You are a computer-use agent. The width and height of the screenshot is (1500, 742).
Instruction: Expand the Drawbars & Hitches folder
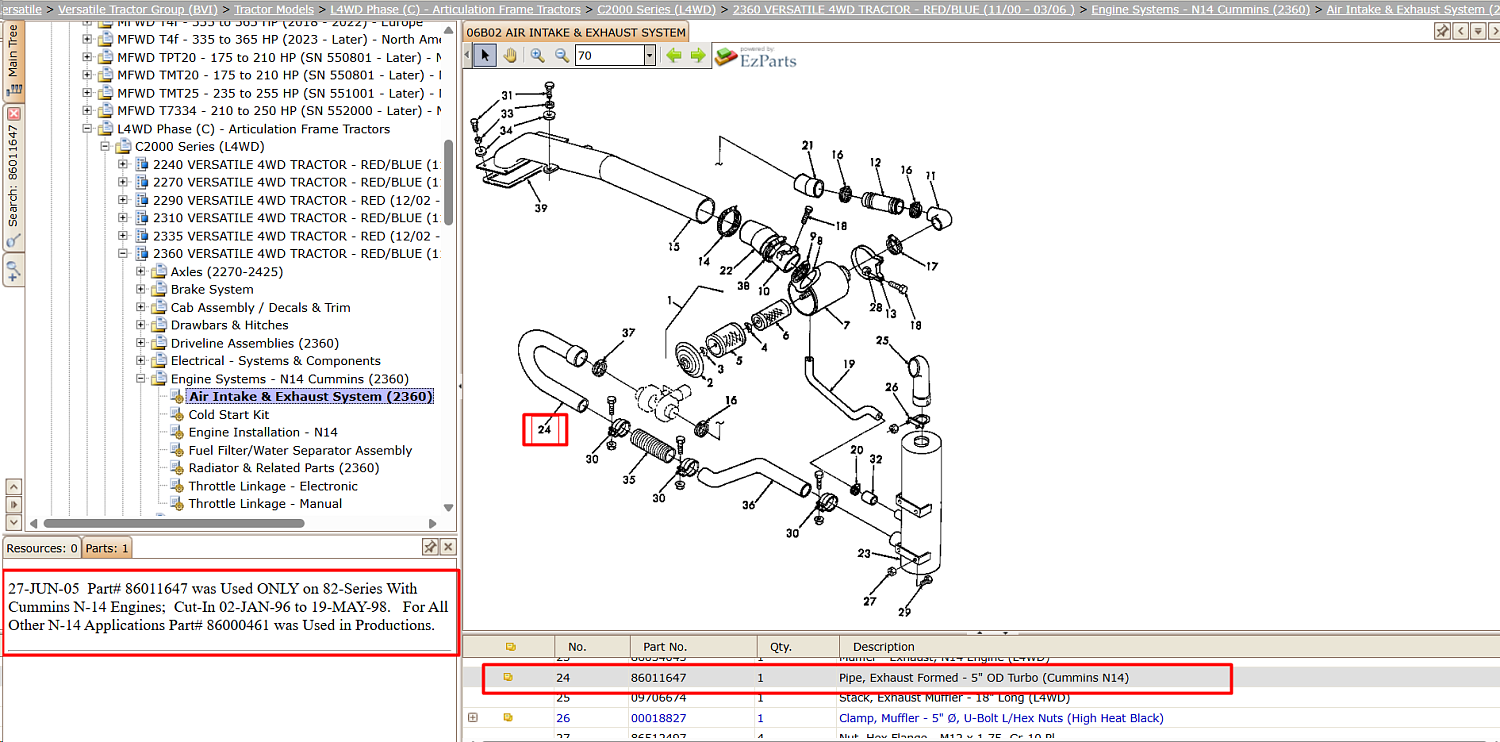(x=141, y=325)
